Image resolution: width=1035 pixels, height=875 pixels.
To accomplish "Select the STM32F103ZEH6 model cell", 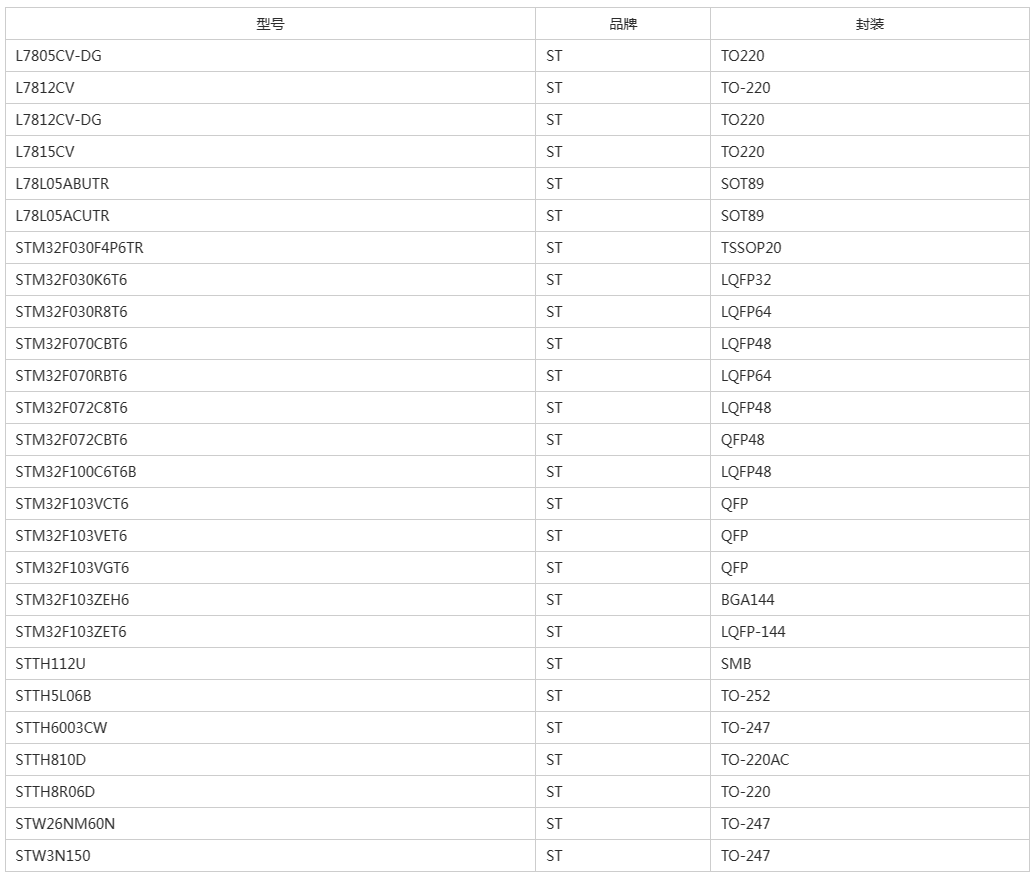I will (x=270, y=600).
